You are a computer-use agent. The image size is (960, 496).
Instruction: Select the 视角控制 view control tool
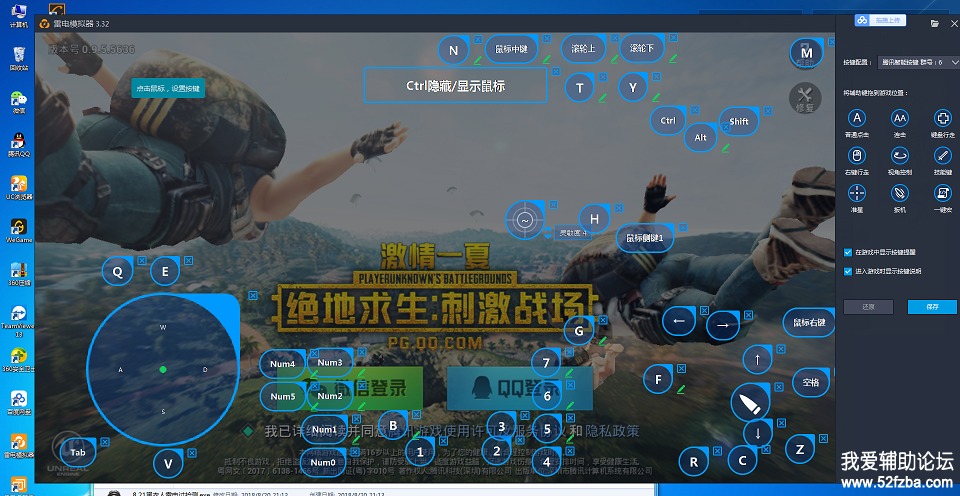point(899,156)
